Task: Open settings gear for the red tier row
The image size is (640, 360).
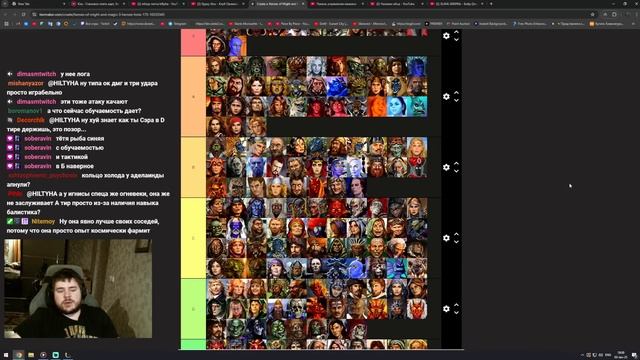Action: click(x=446, y=36)
